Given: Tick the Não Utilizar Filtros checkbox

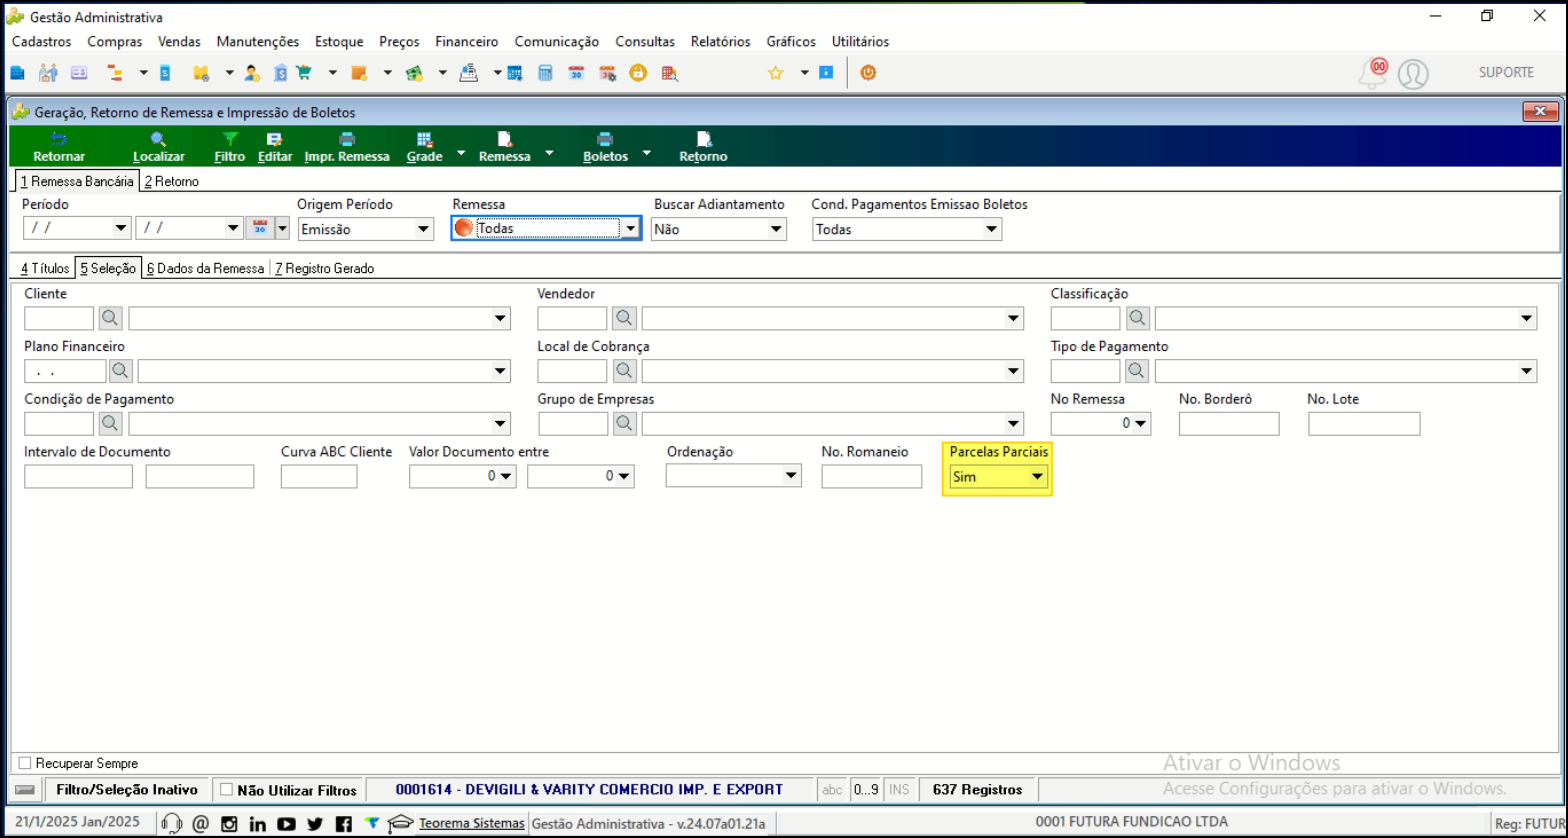Looking at the screenshot, I should point(226,790).
